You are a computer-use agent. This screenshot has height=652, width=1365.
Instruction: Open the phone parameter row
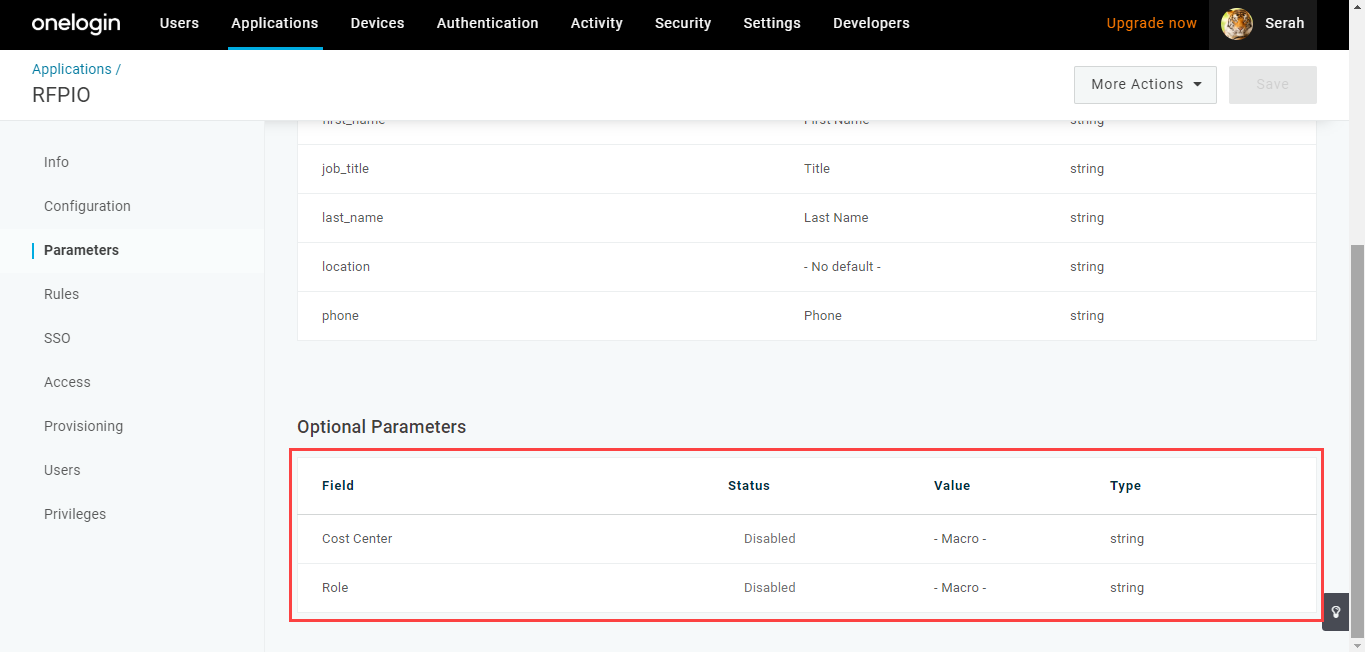[x=807, y=316]
